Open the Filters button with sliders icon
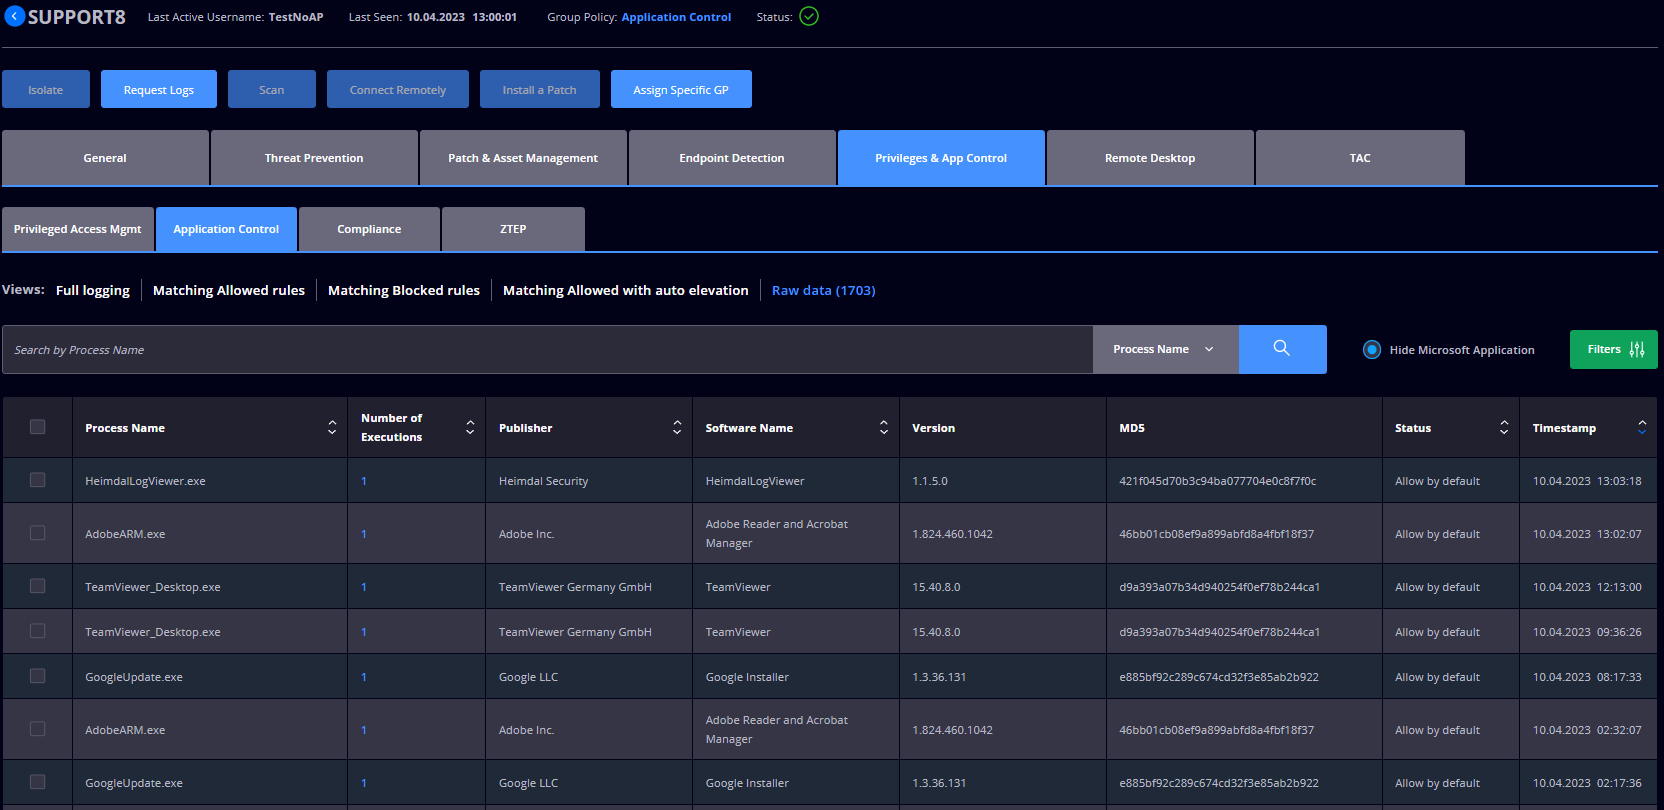 [1613, 349]
